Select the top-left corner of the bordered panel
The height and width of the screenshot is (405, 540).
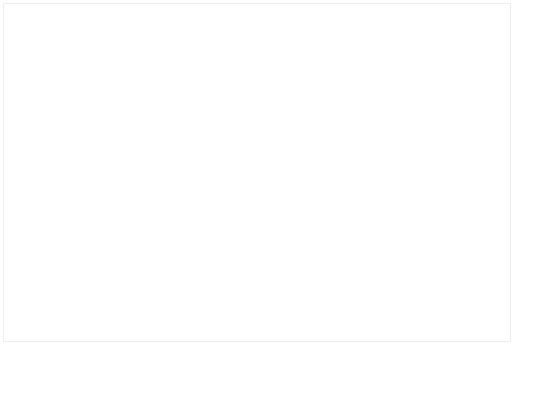tap(4, 4)
